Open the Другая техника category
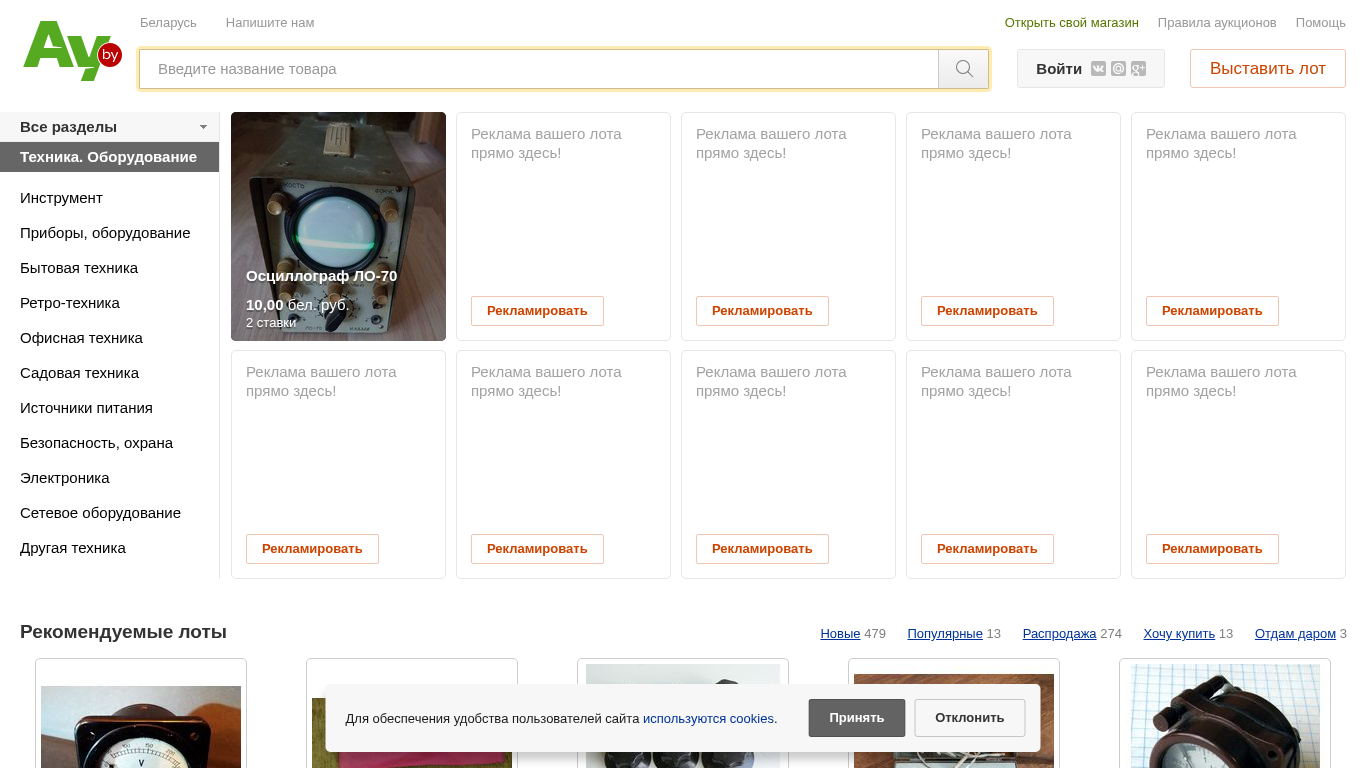The height and width of the screenshot is (768, 1366). click(x=73, y=548)
